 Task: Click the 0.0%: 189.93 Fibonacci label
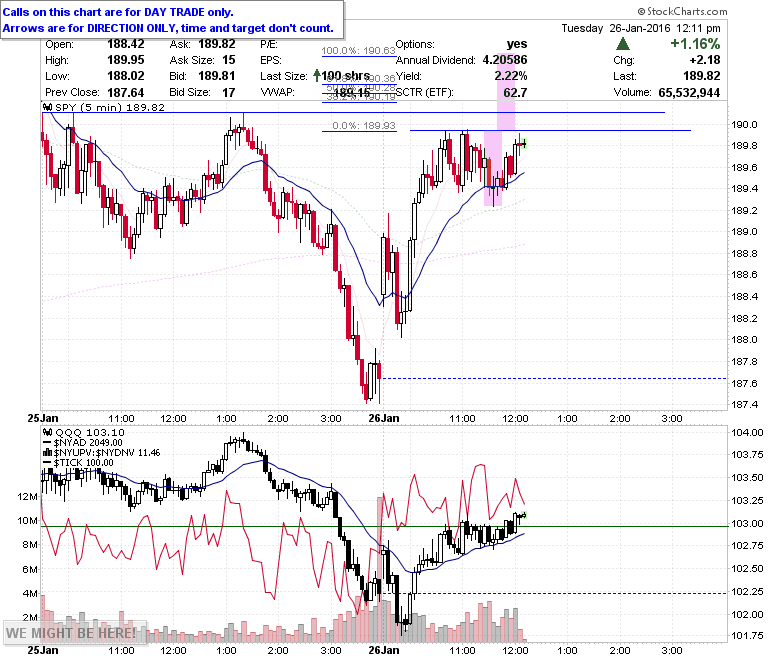tap(363, 125)
